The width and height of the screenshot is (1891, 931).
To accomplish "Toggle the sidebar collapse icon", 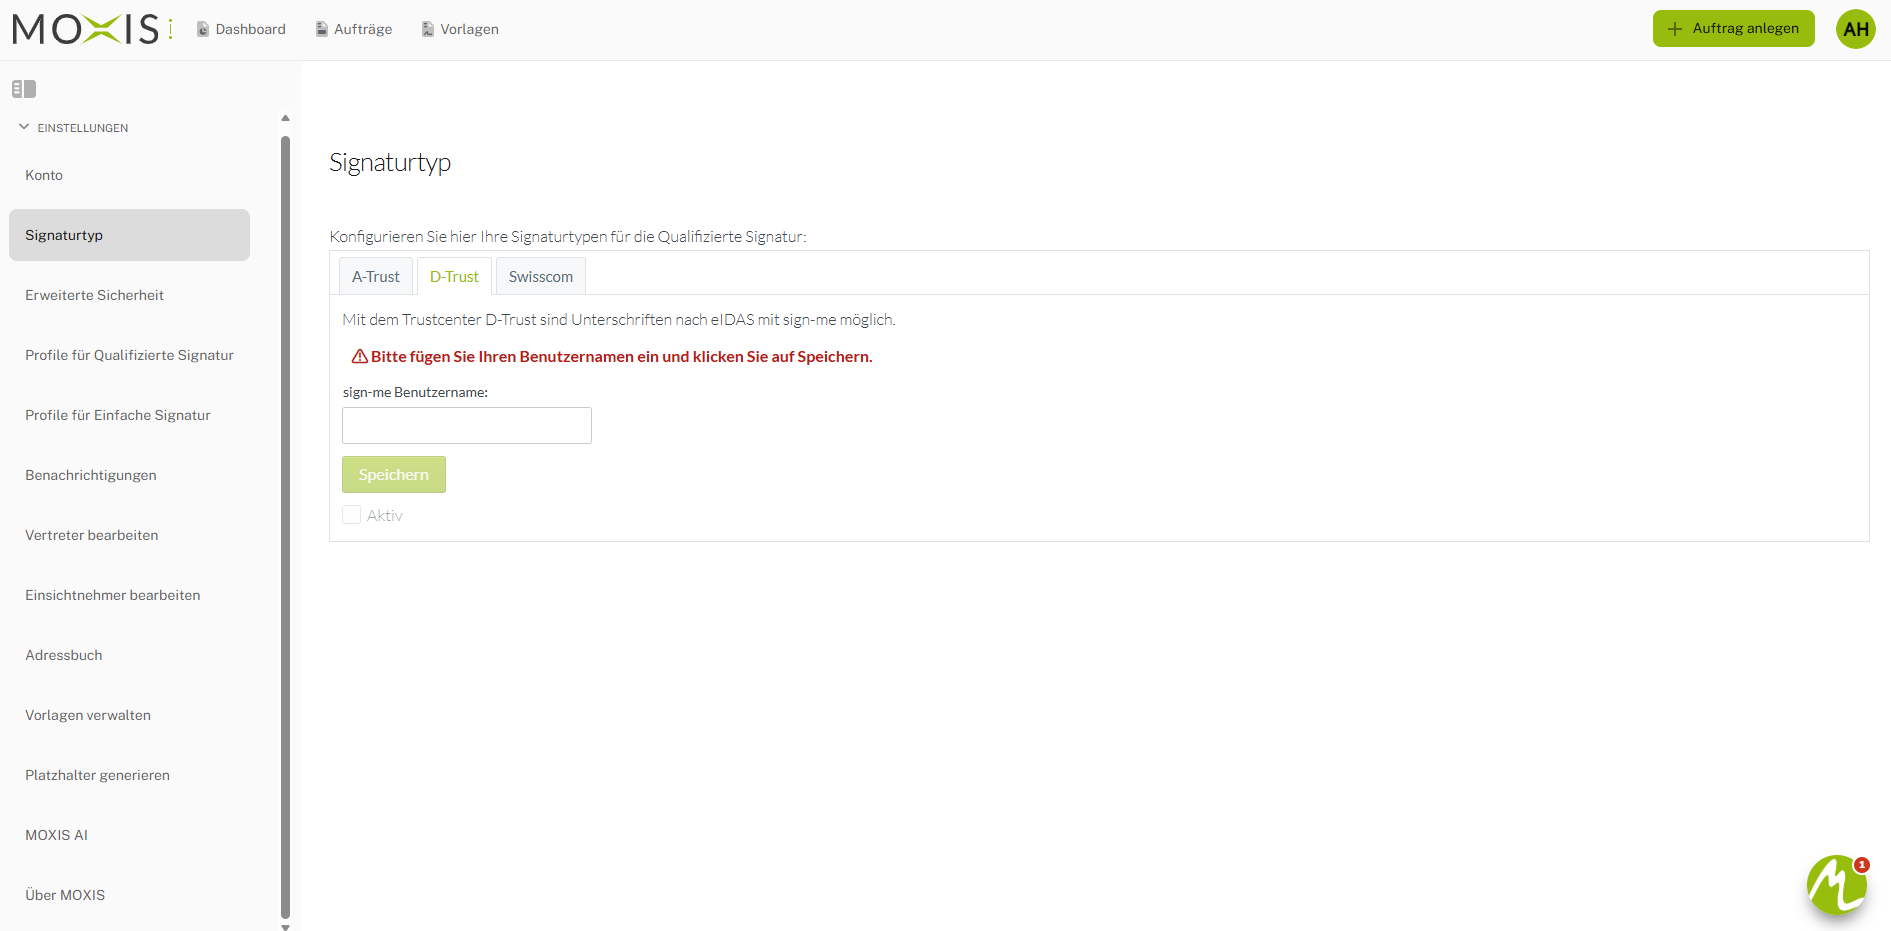I will point(24,89).
